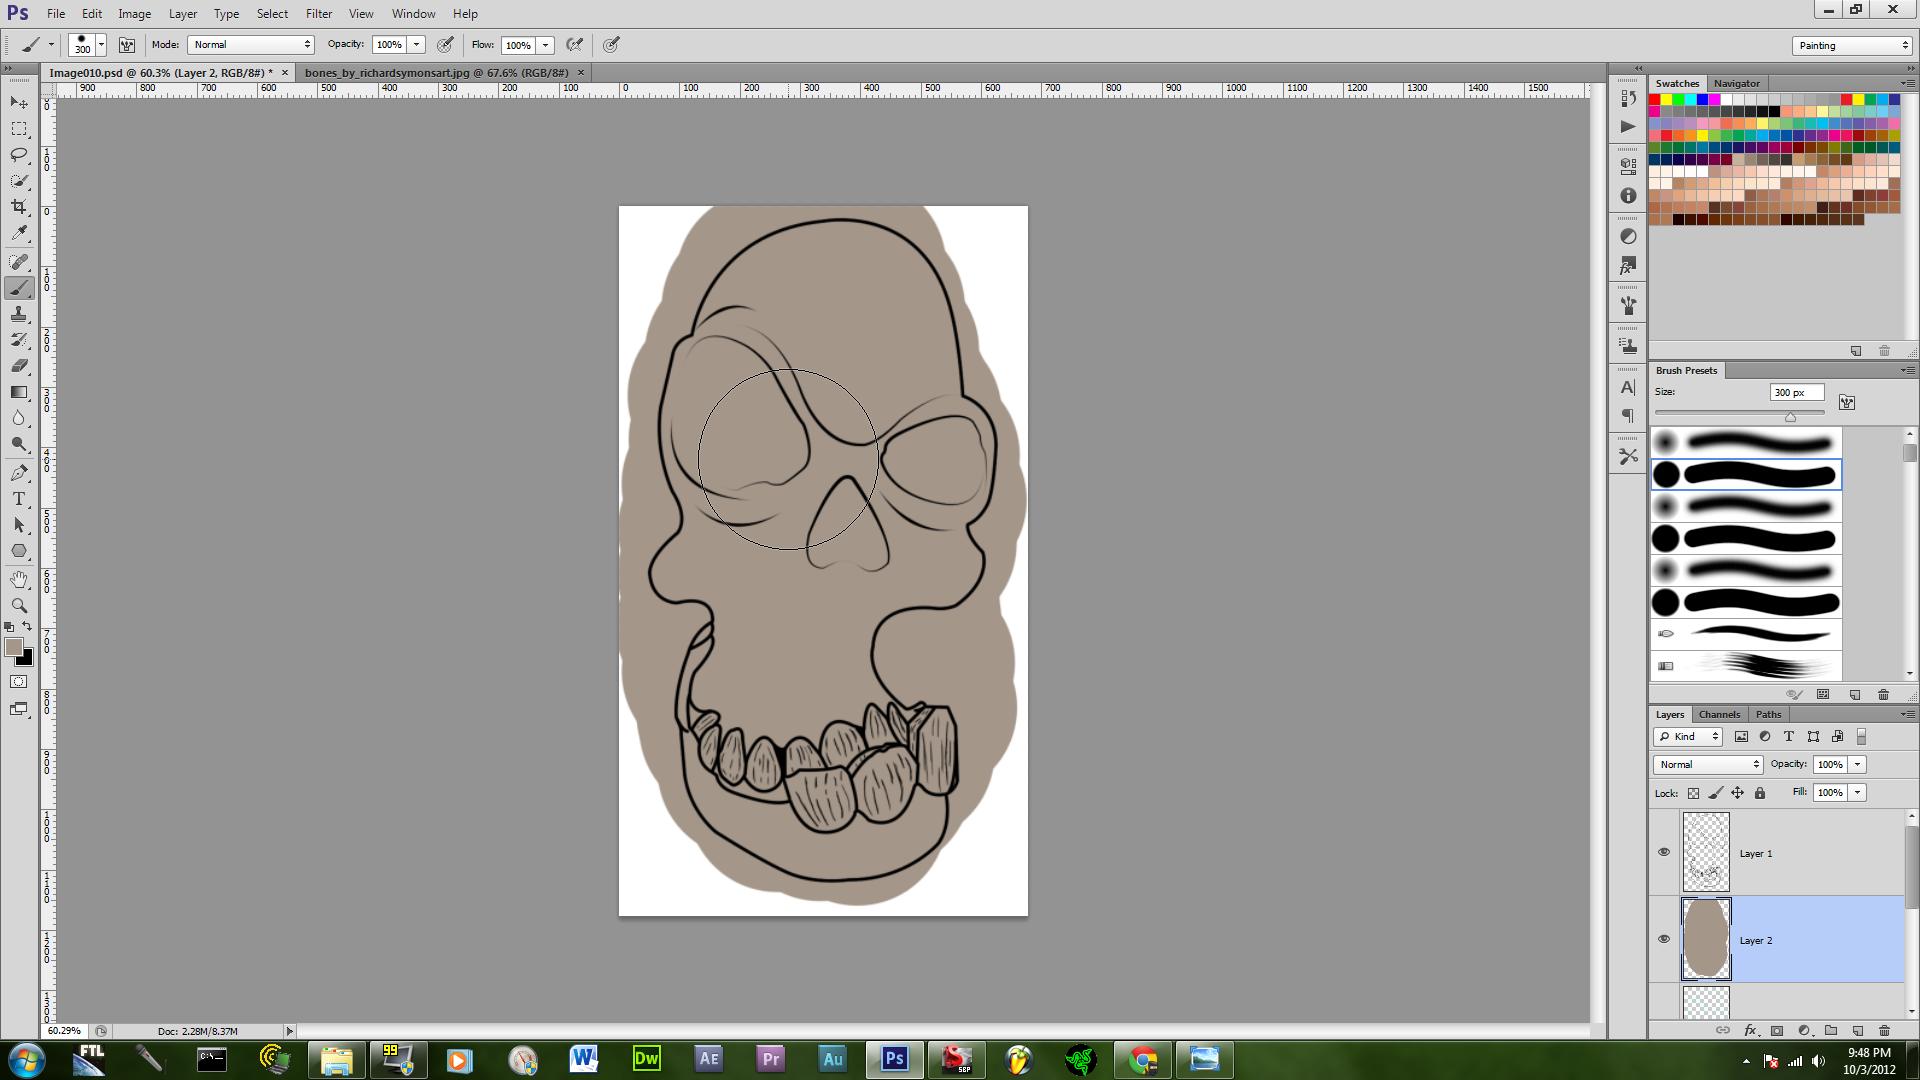Open the layer Fill dropdown arrow
The height and width of the screenshot is (1080, 1920).
coord(1858,793)
